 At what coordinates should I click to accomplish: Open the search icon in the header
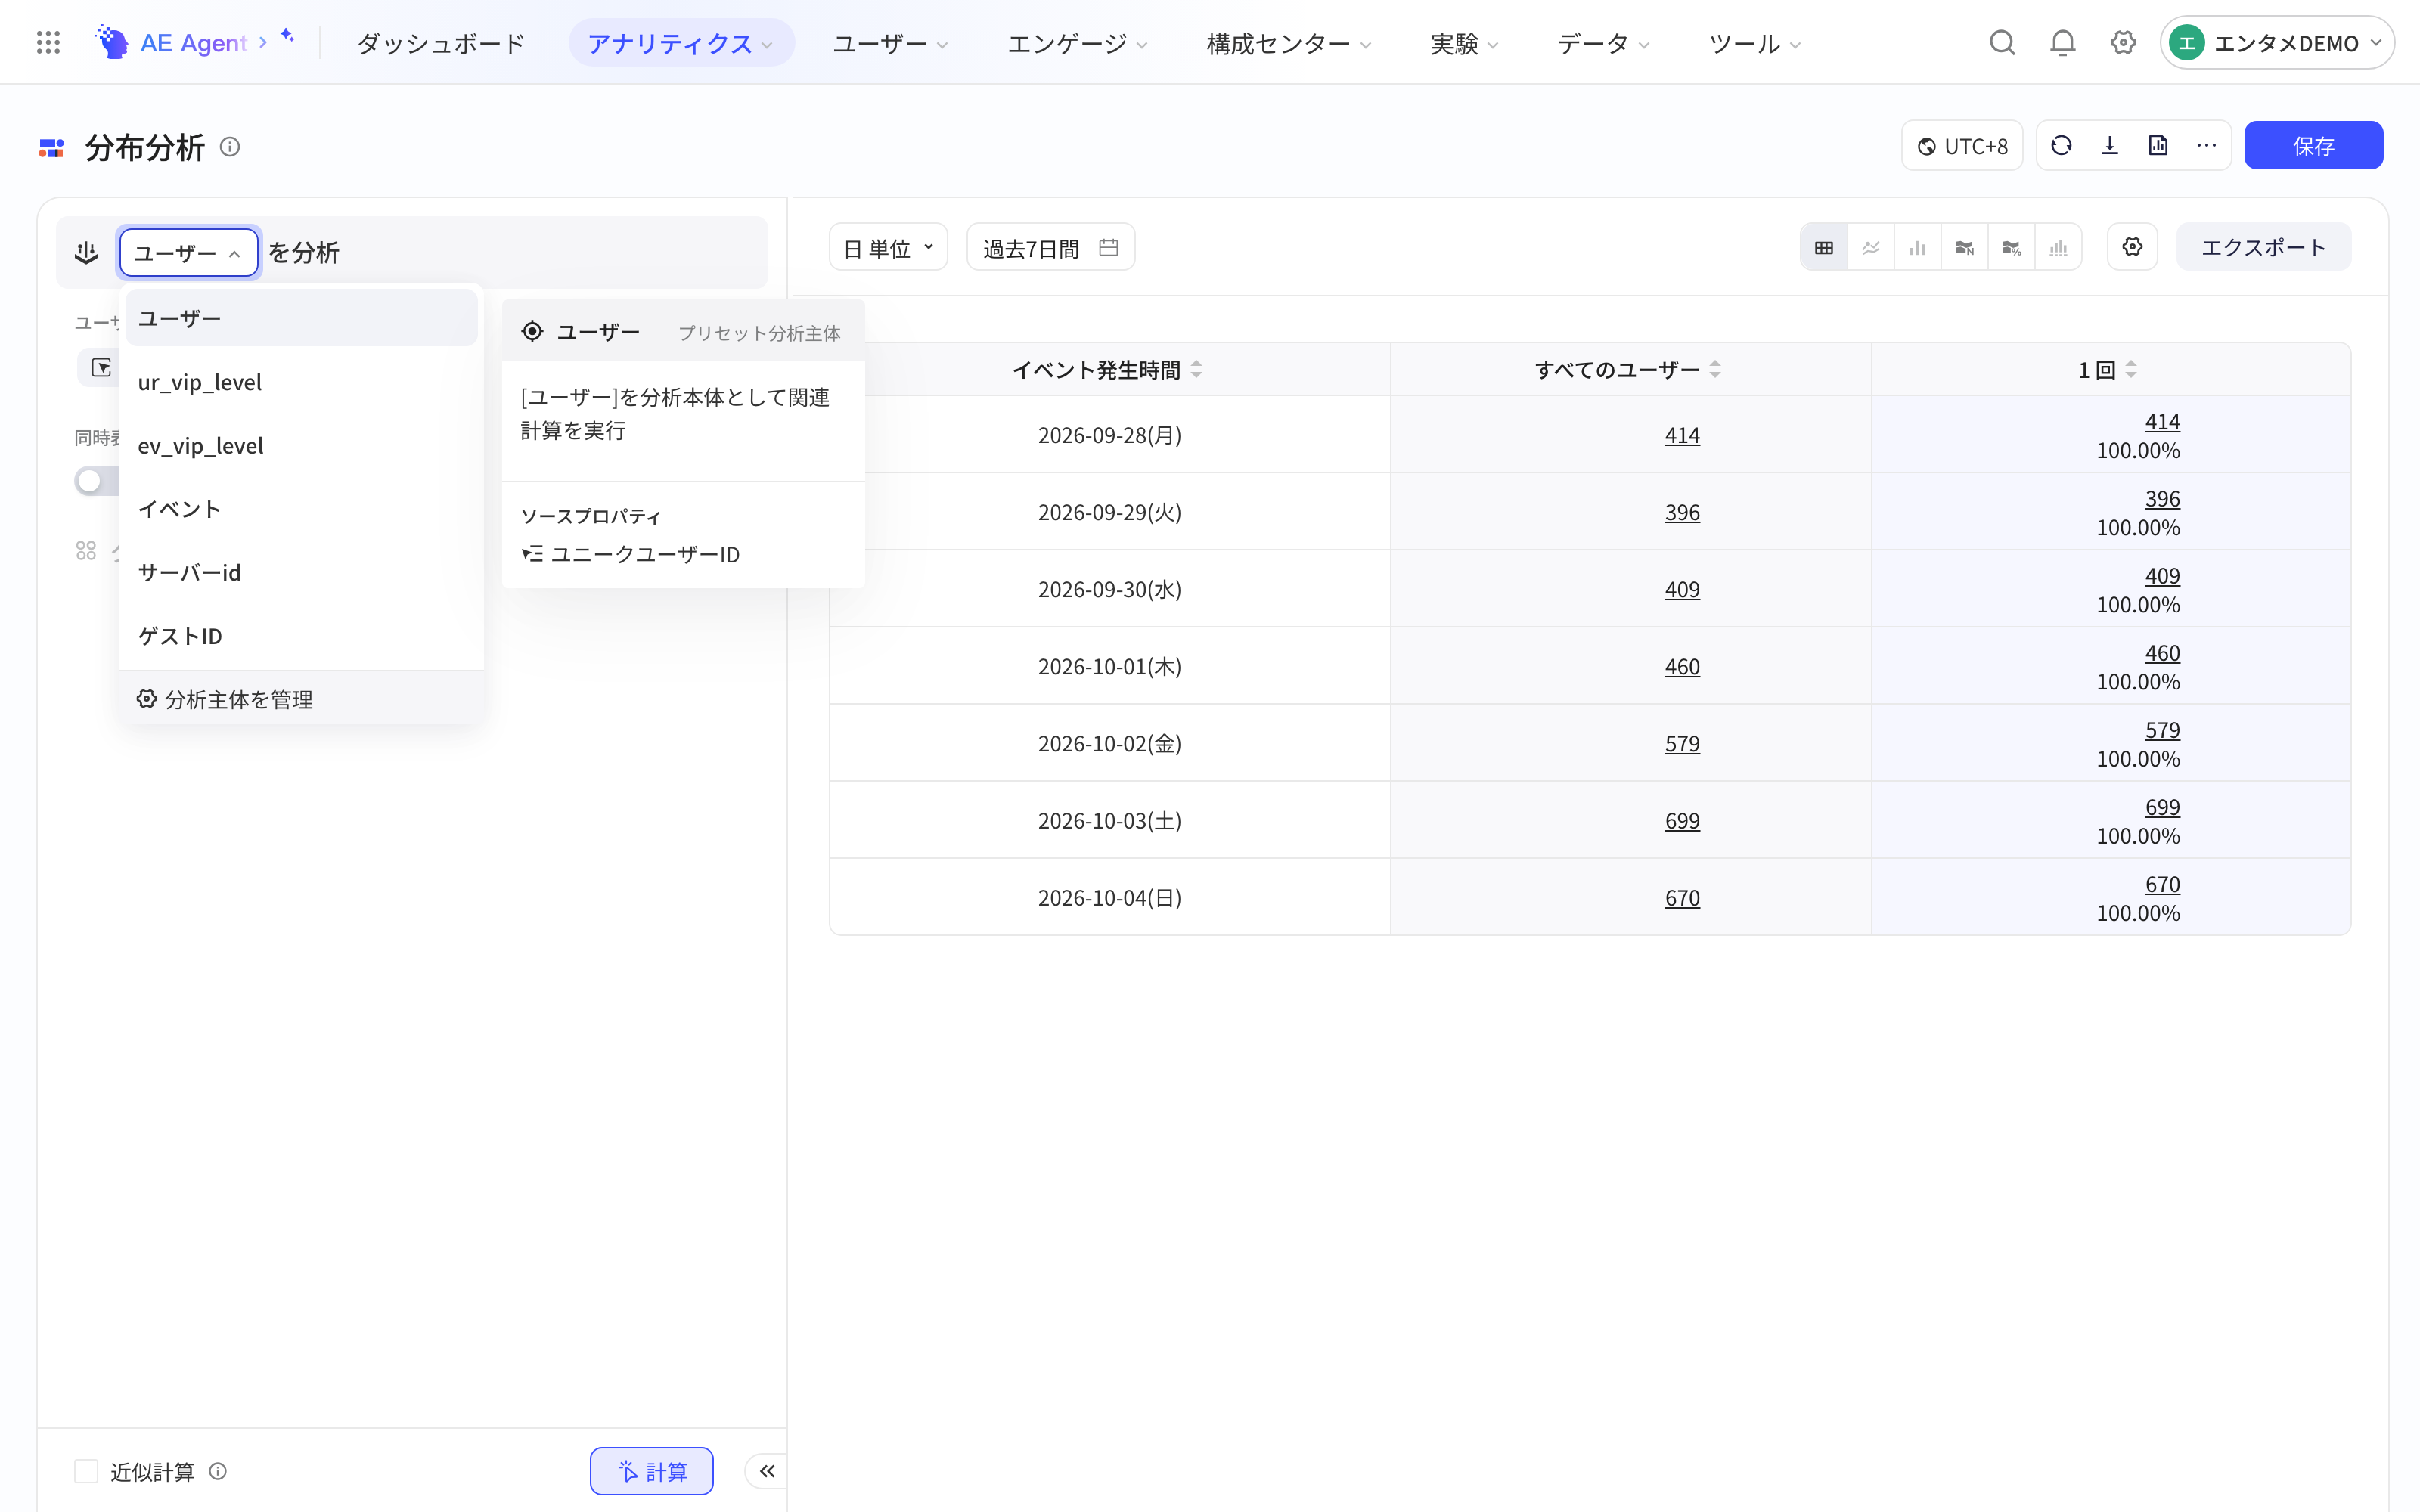coord(2002,43)
